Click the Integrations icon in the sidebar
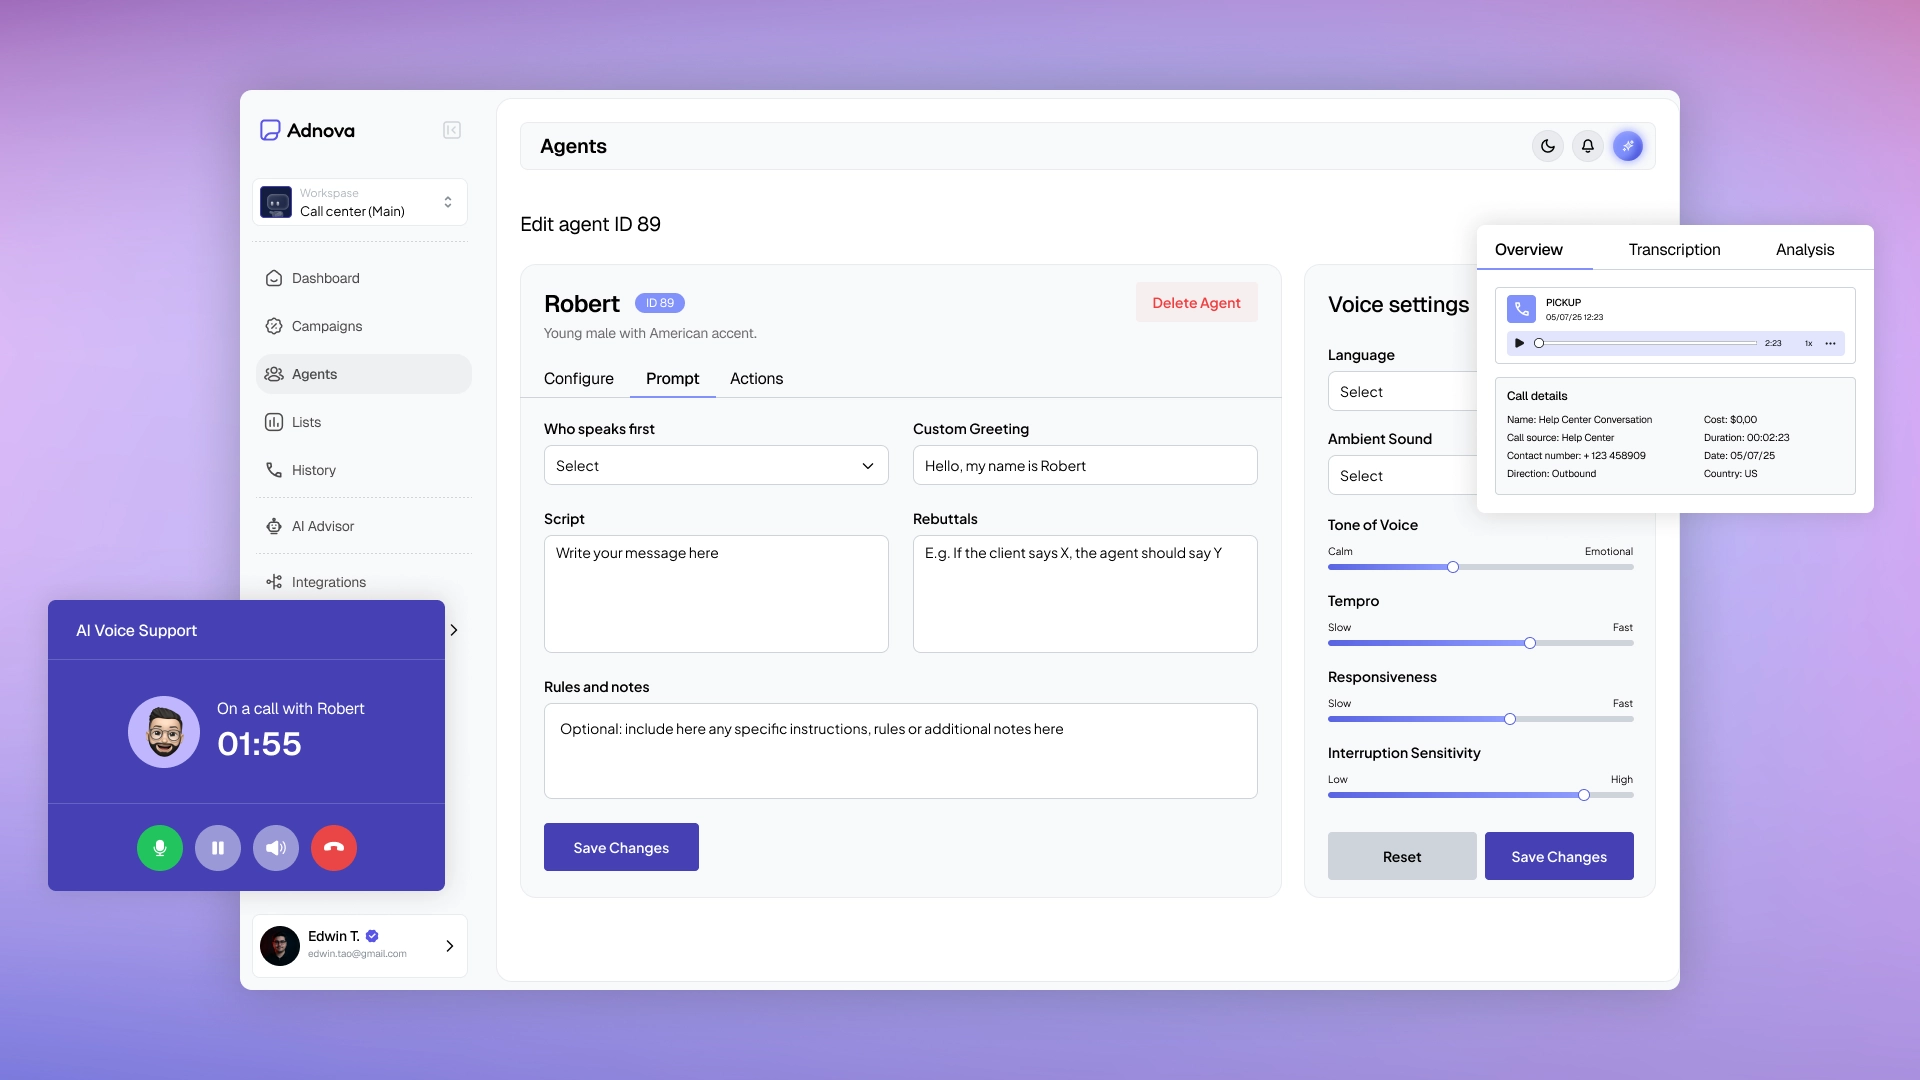 click(274, 582)
